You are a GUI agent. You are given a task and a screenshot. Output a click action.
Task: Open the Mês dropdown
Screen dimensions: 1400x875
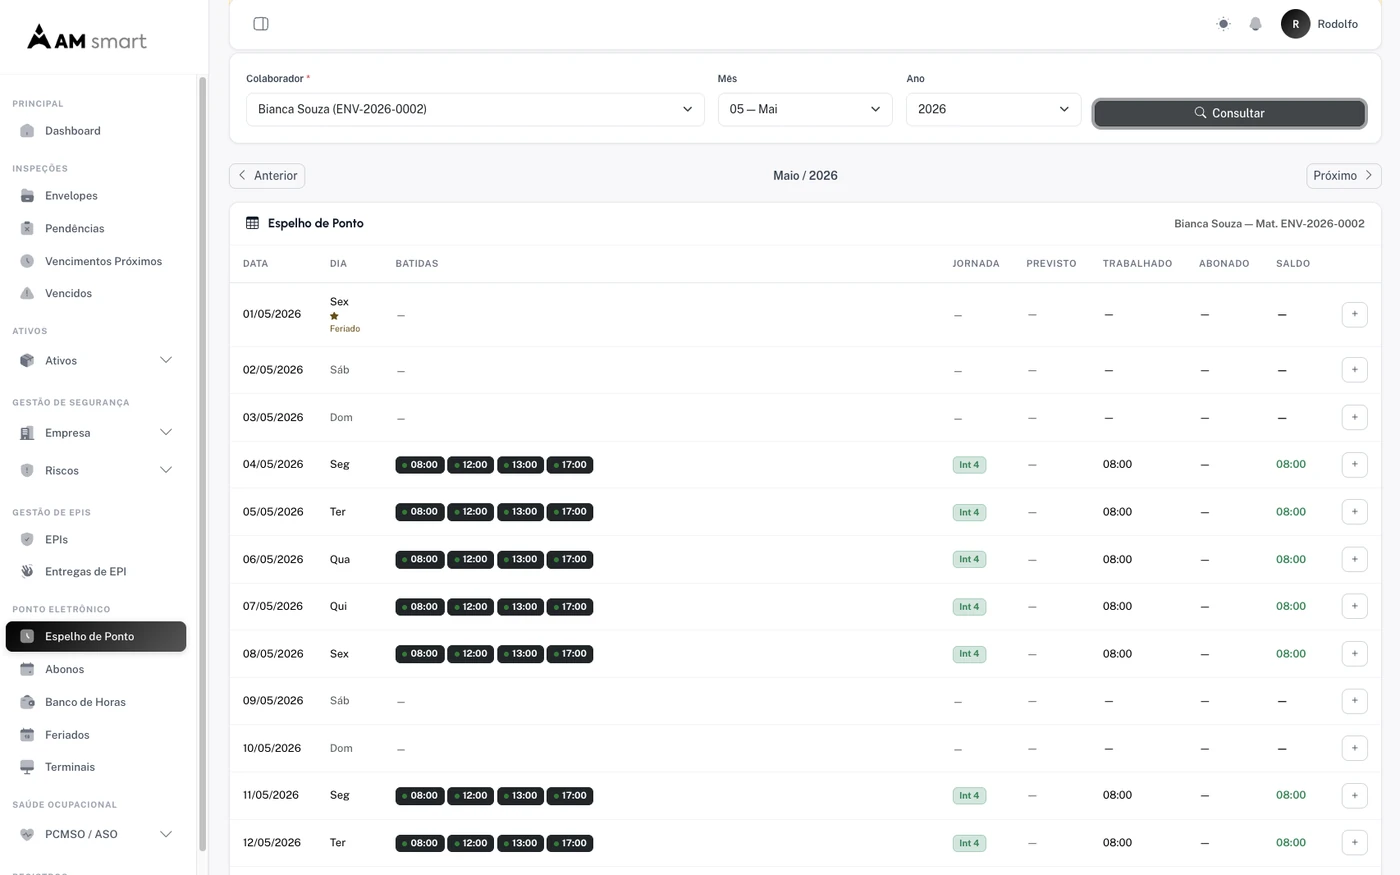pyautogui.click(x=805, y=109)
